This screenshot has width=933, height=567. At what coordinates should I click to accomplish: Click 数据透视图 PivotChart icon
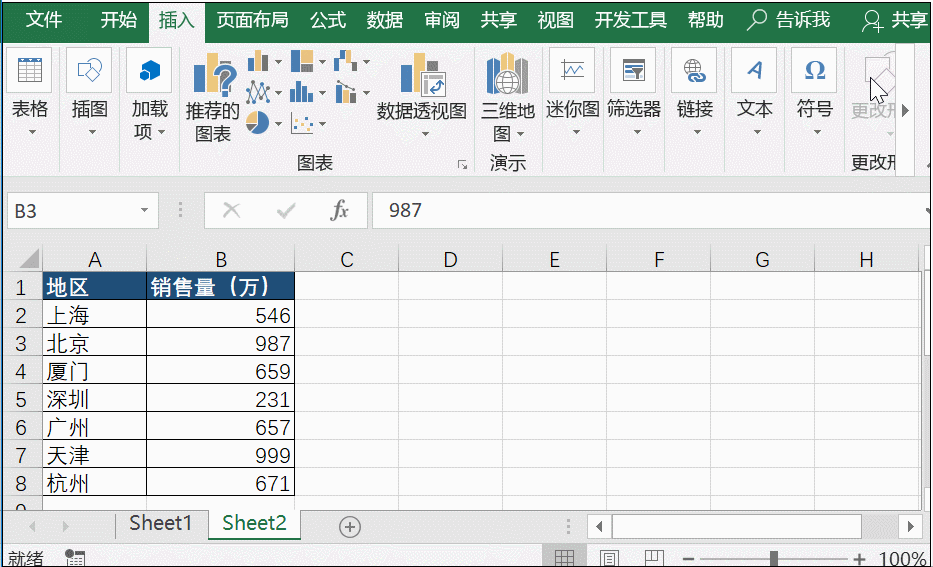point(422,74)
